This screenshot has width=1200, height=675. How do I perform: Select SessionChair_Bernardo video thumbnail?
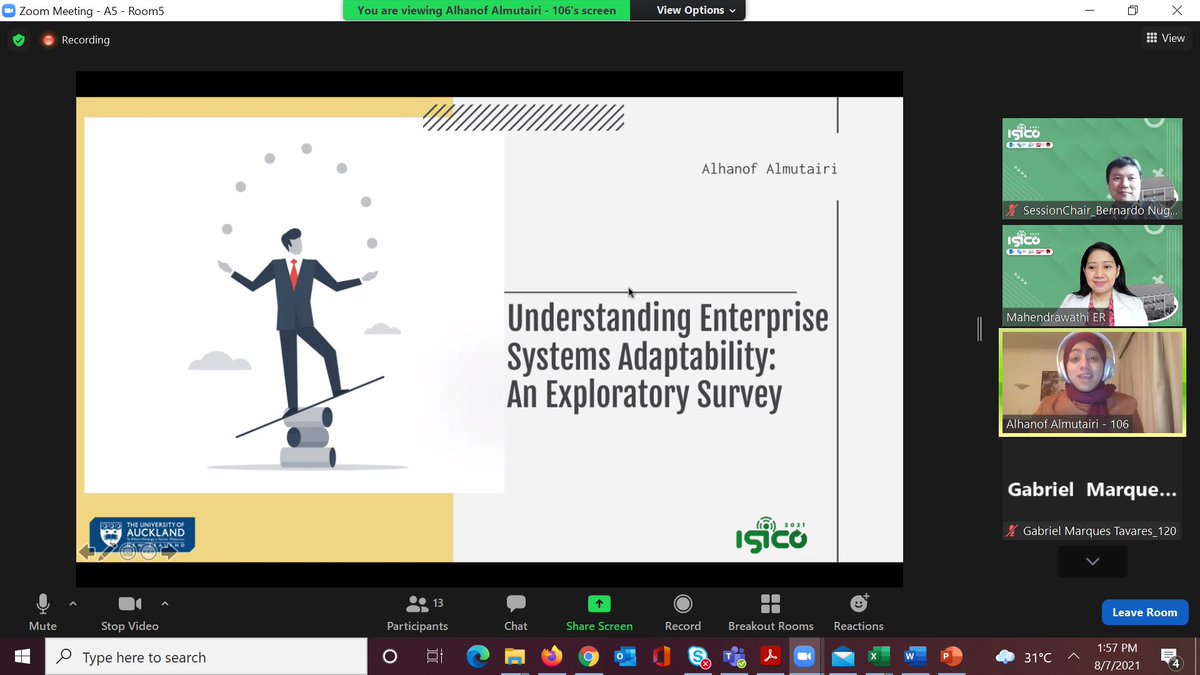tap(1092, 169)
